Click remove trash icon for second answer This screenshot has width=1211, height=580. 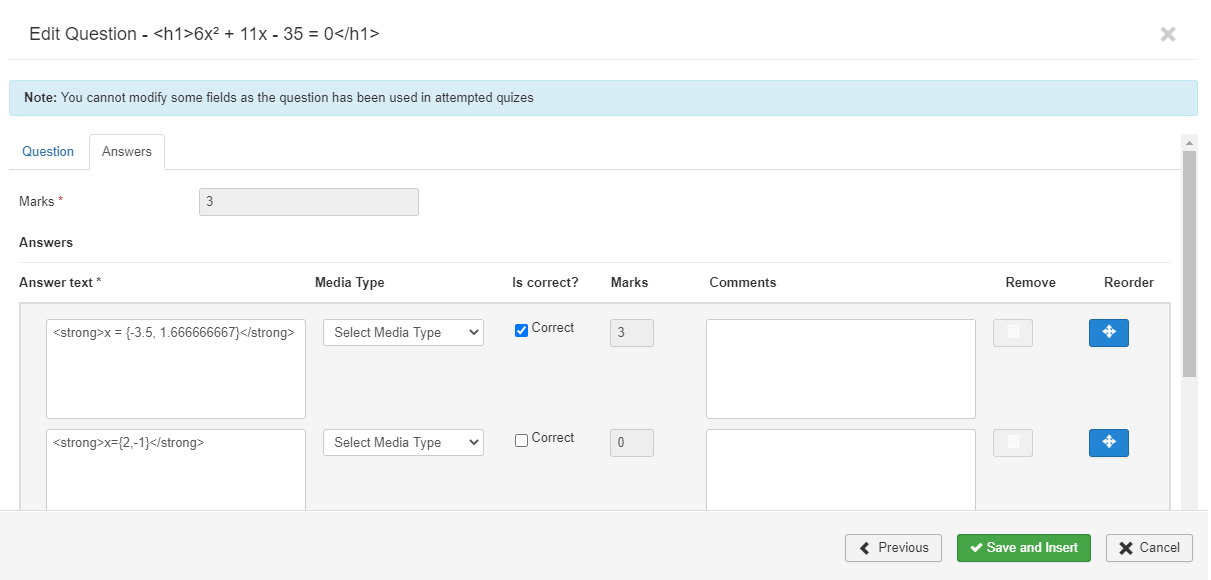(x=1012, y=443)
